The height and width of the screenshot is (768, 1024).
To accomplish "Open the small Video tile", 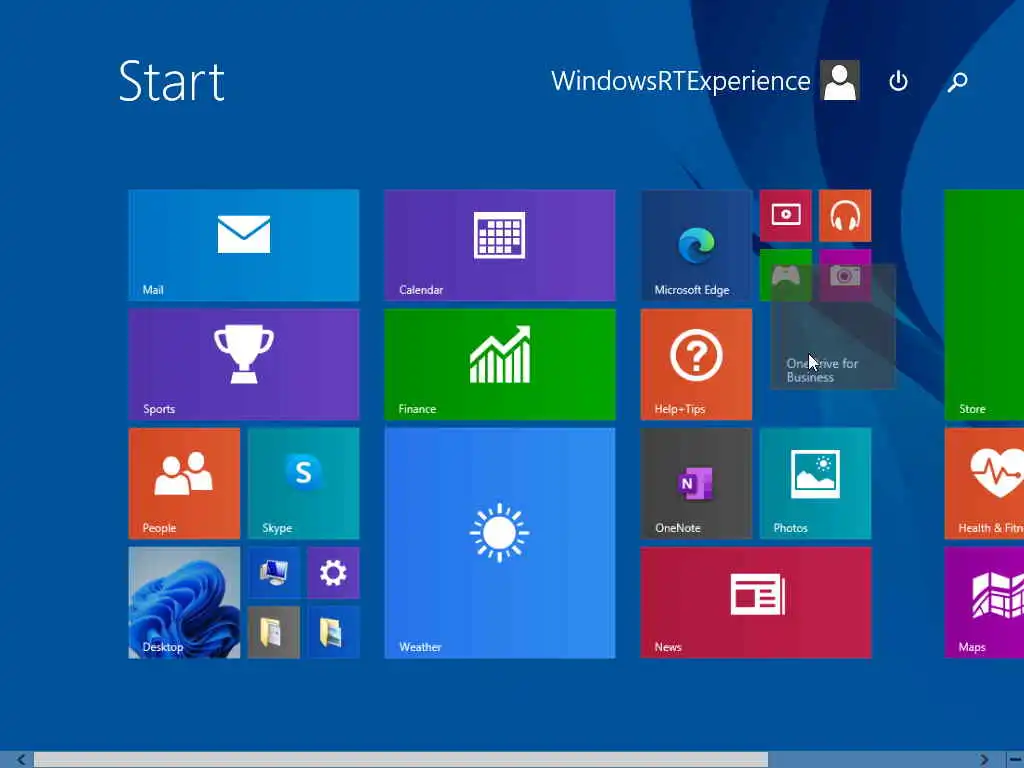I will (x=786, y=216).
